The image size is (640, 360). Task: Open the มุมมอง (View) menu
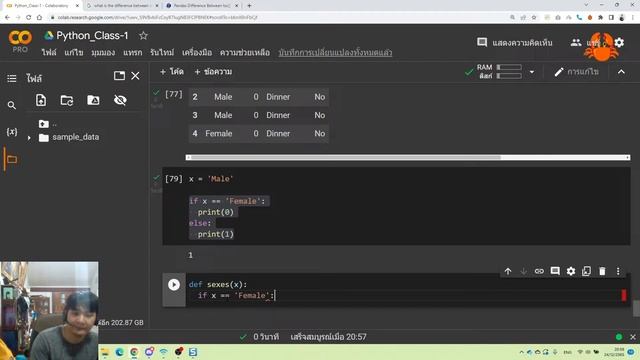point(103,53)
